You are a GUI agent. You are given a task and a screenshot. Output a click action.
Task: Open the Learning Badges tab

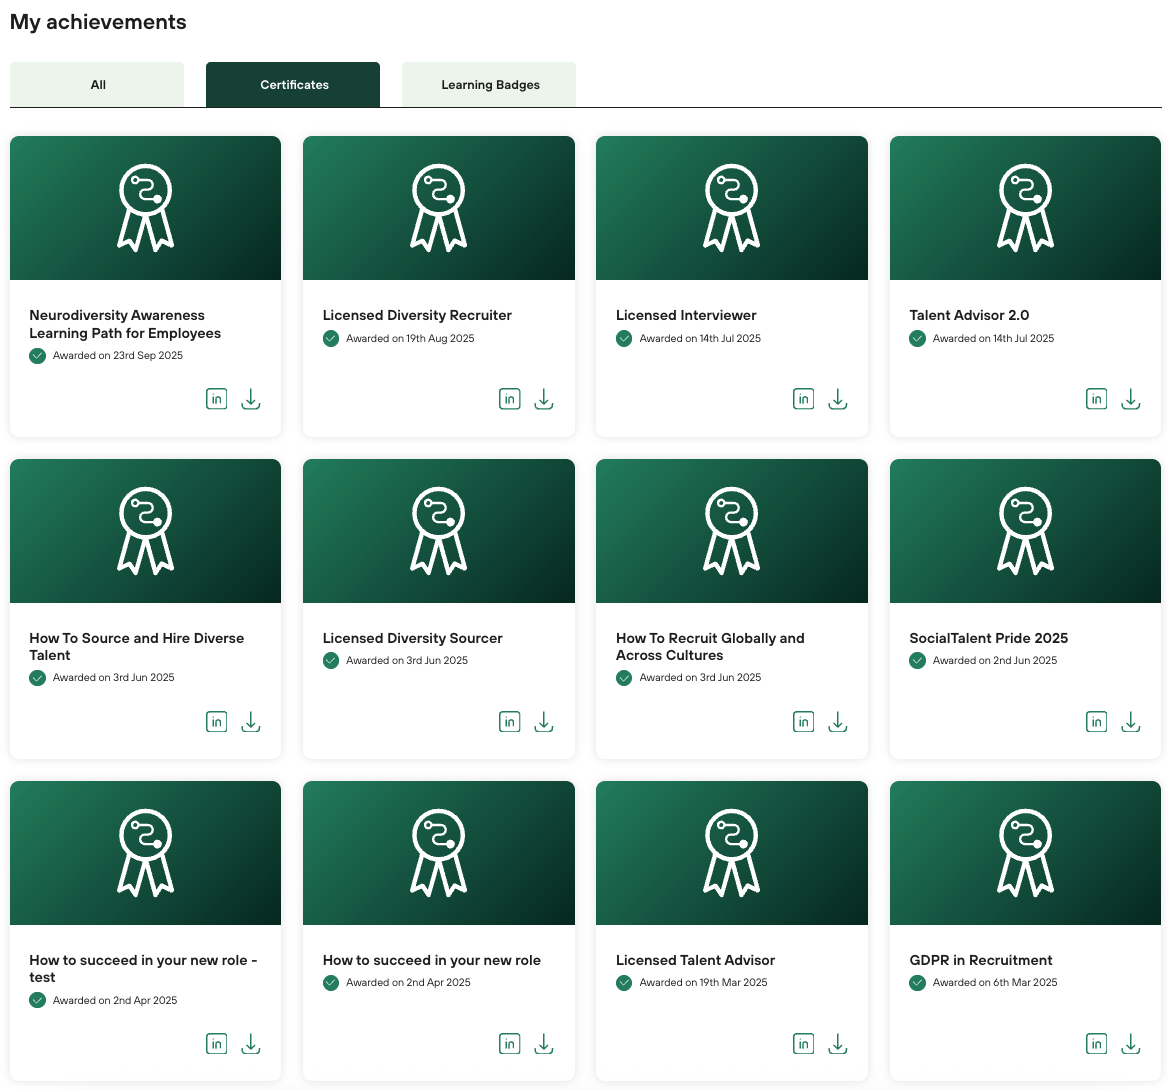pos(490,85)
